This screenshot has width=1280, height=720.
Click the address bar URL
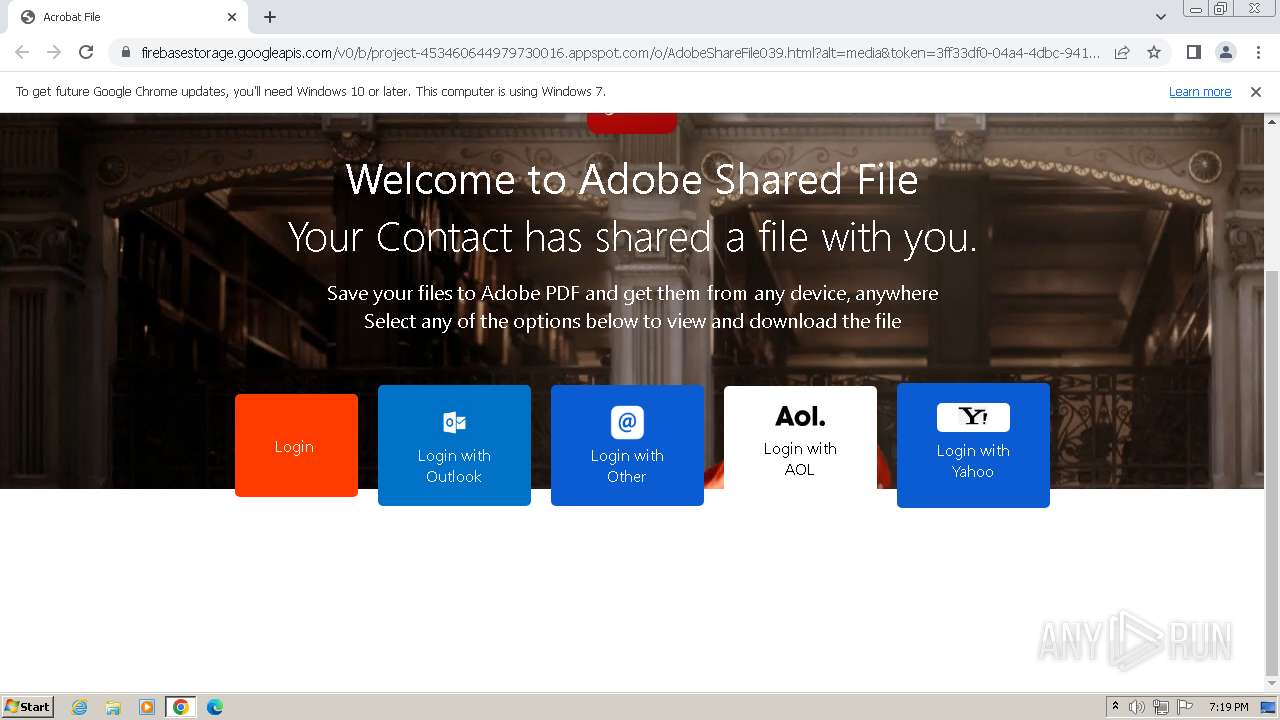[620, 52]
